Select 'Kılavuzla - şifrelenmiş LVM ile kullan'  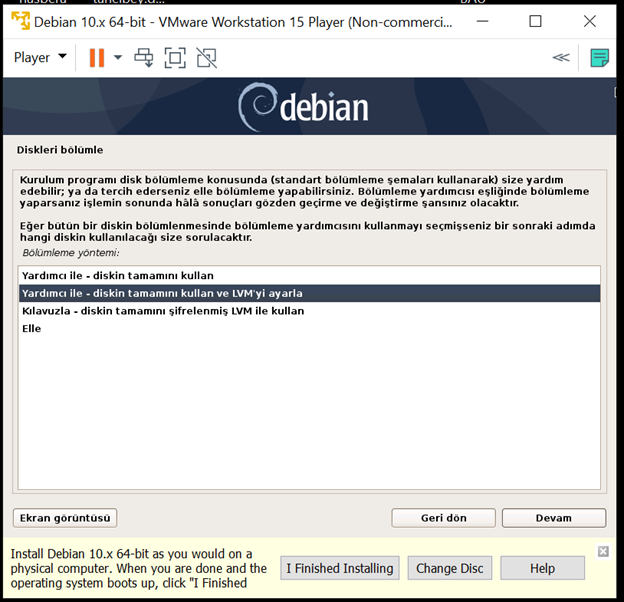point(309,311)
